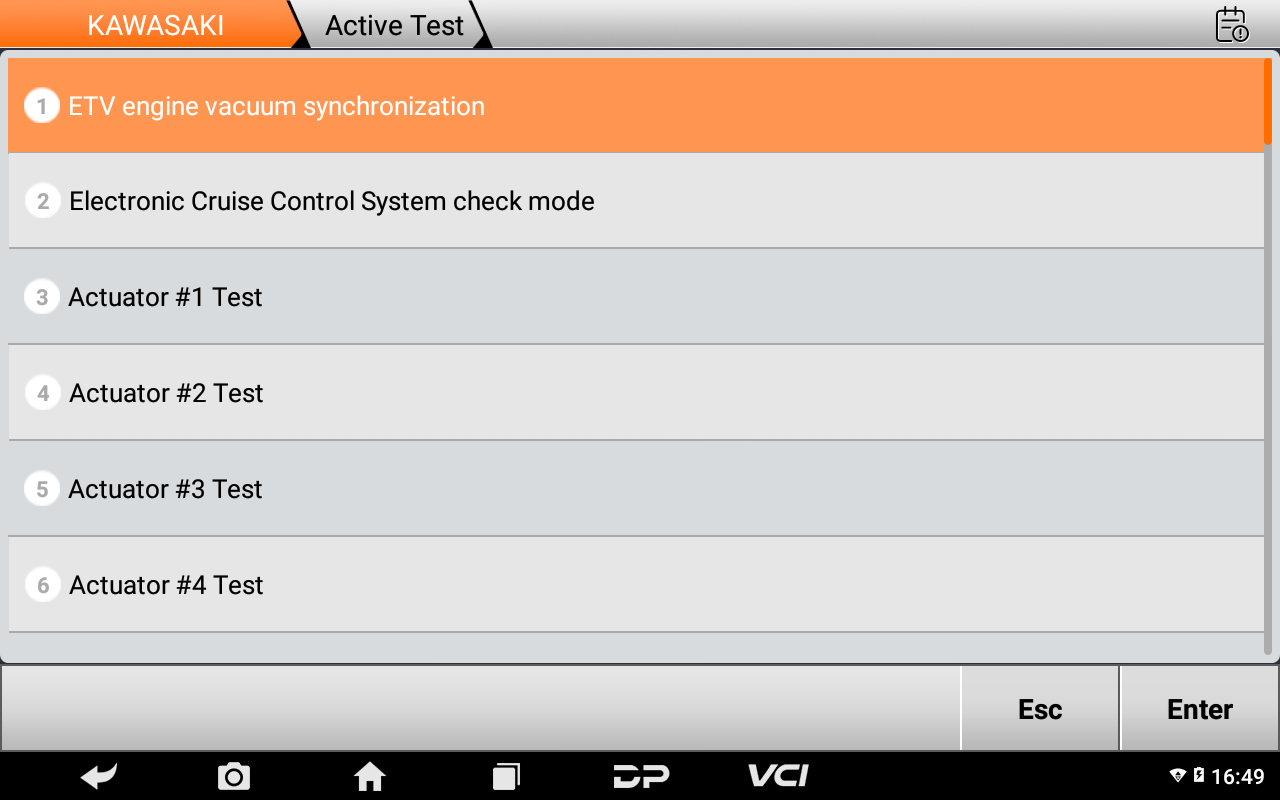Check the Wi-Fi status icon
Screen dimensions: 1280x800
click(1177, 776)
